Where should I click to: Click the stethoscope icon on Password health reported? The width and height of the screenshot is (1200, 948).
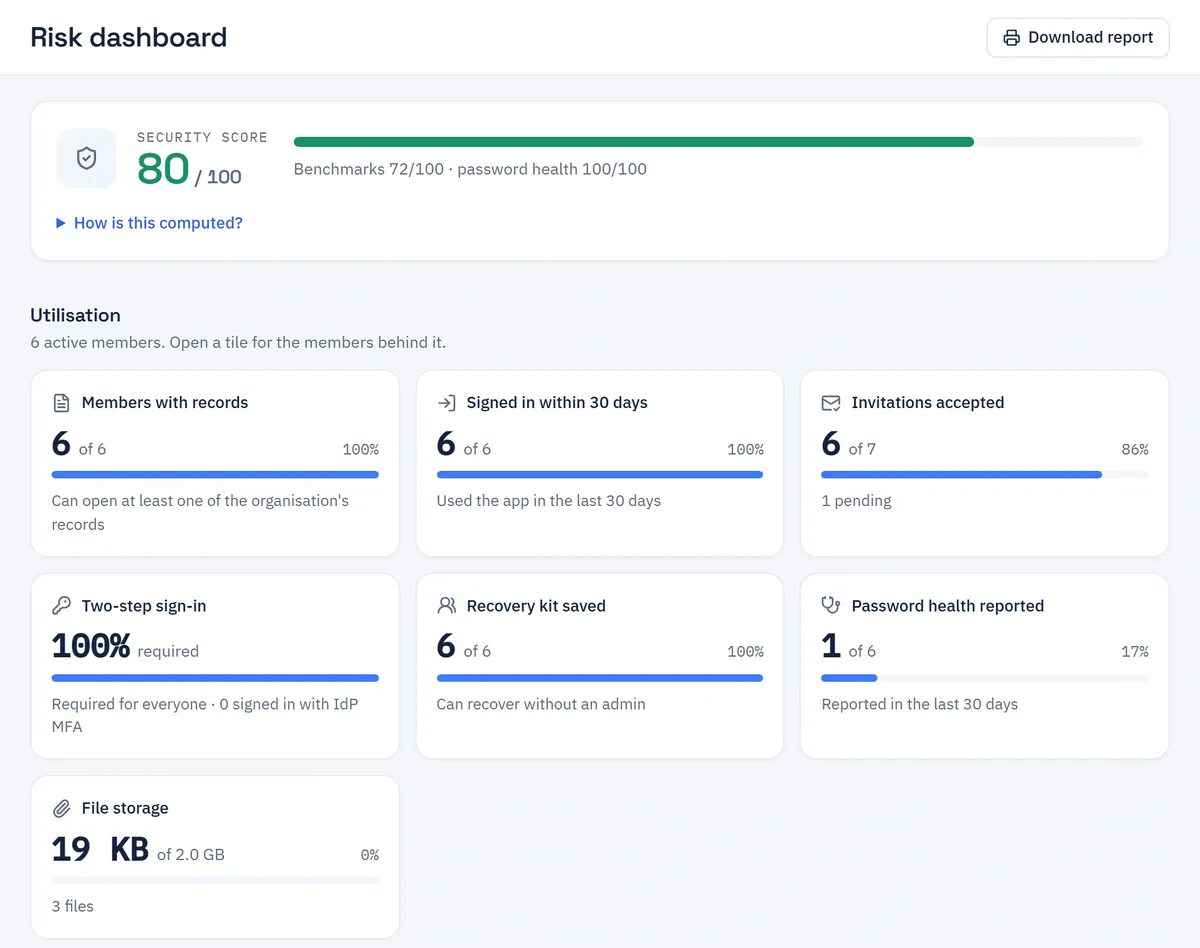tap(831, 606)
